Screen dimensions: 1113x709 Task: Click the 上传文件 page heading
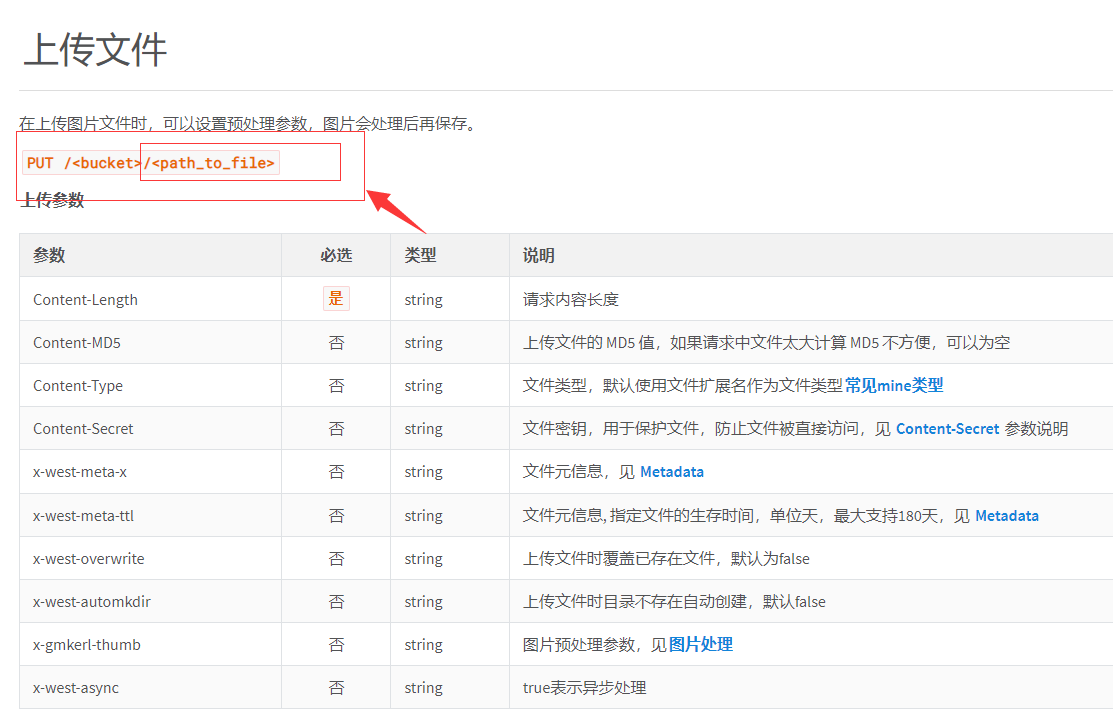point(95,49)
